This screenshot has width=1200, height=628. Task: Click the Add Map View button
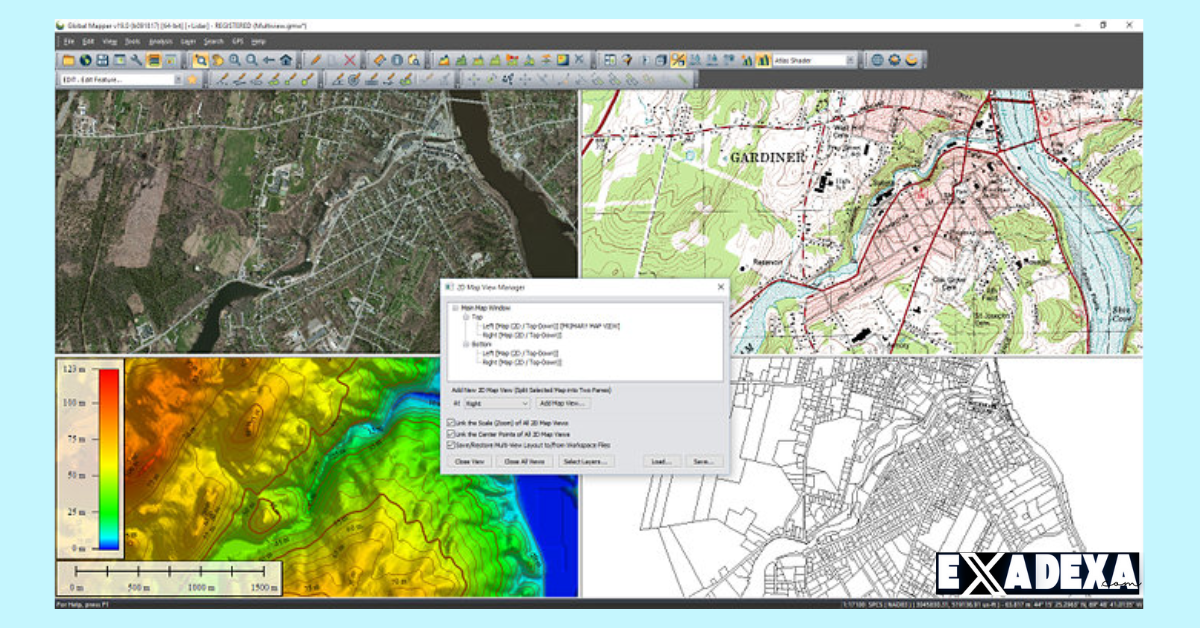tap(564, 403)
